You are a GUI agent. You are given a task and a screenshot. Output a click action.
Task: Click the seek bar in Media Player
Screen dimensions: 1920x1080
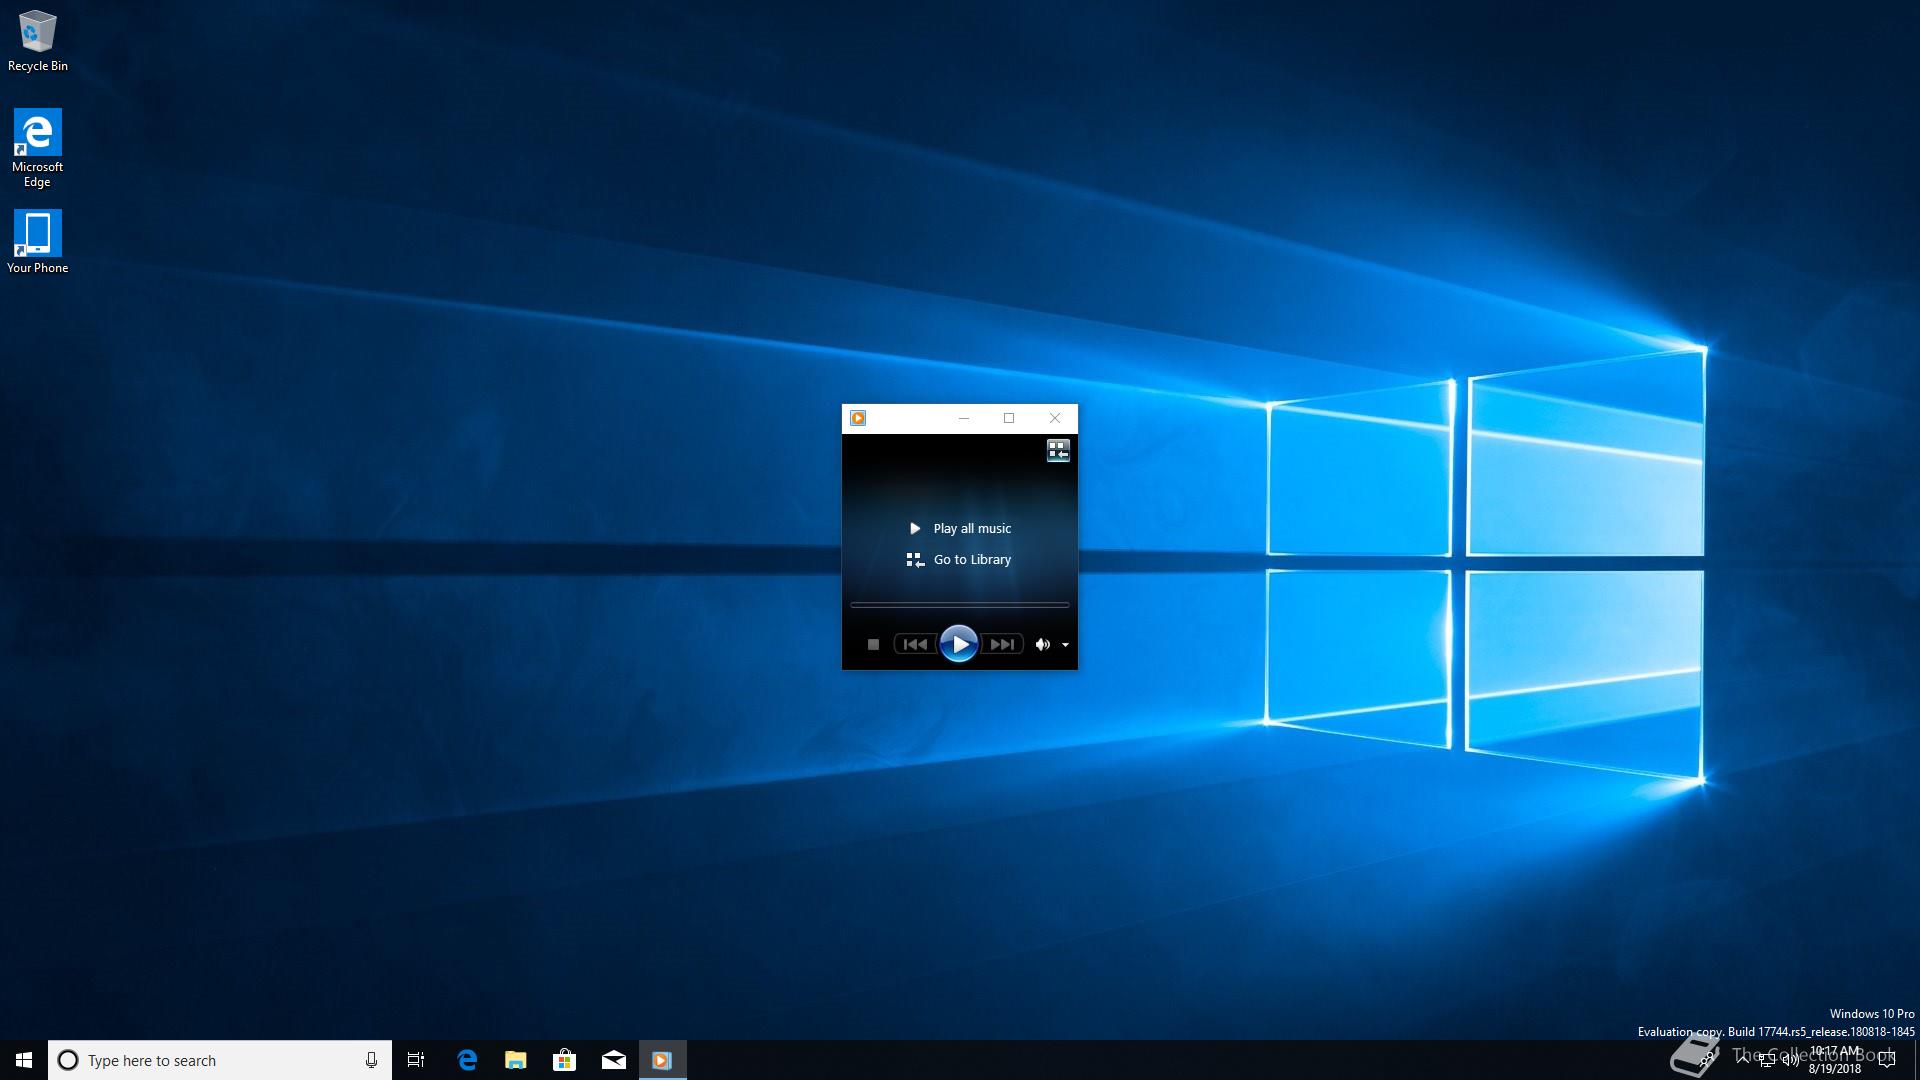[959, 605]
